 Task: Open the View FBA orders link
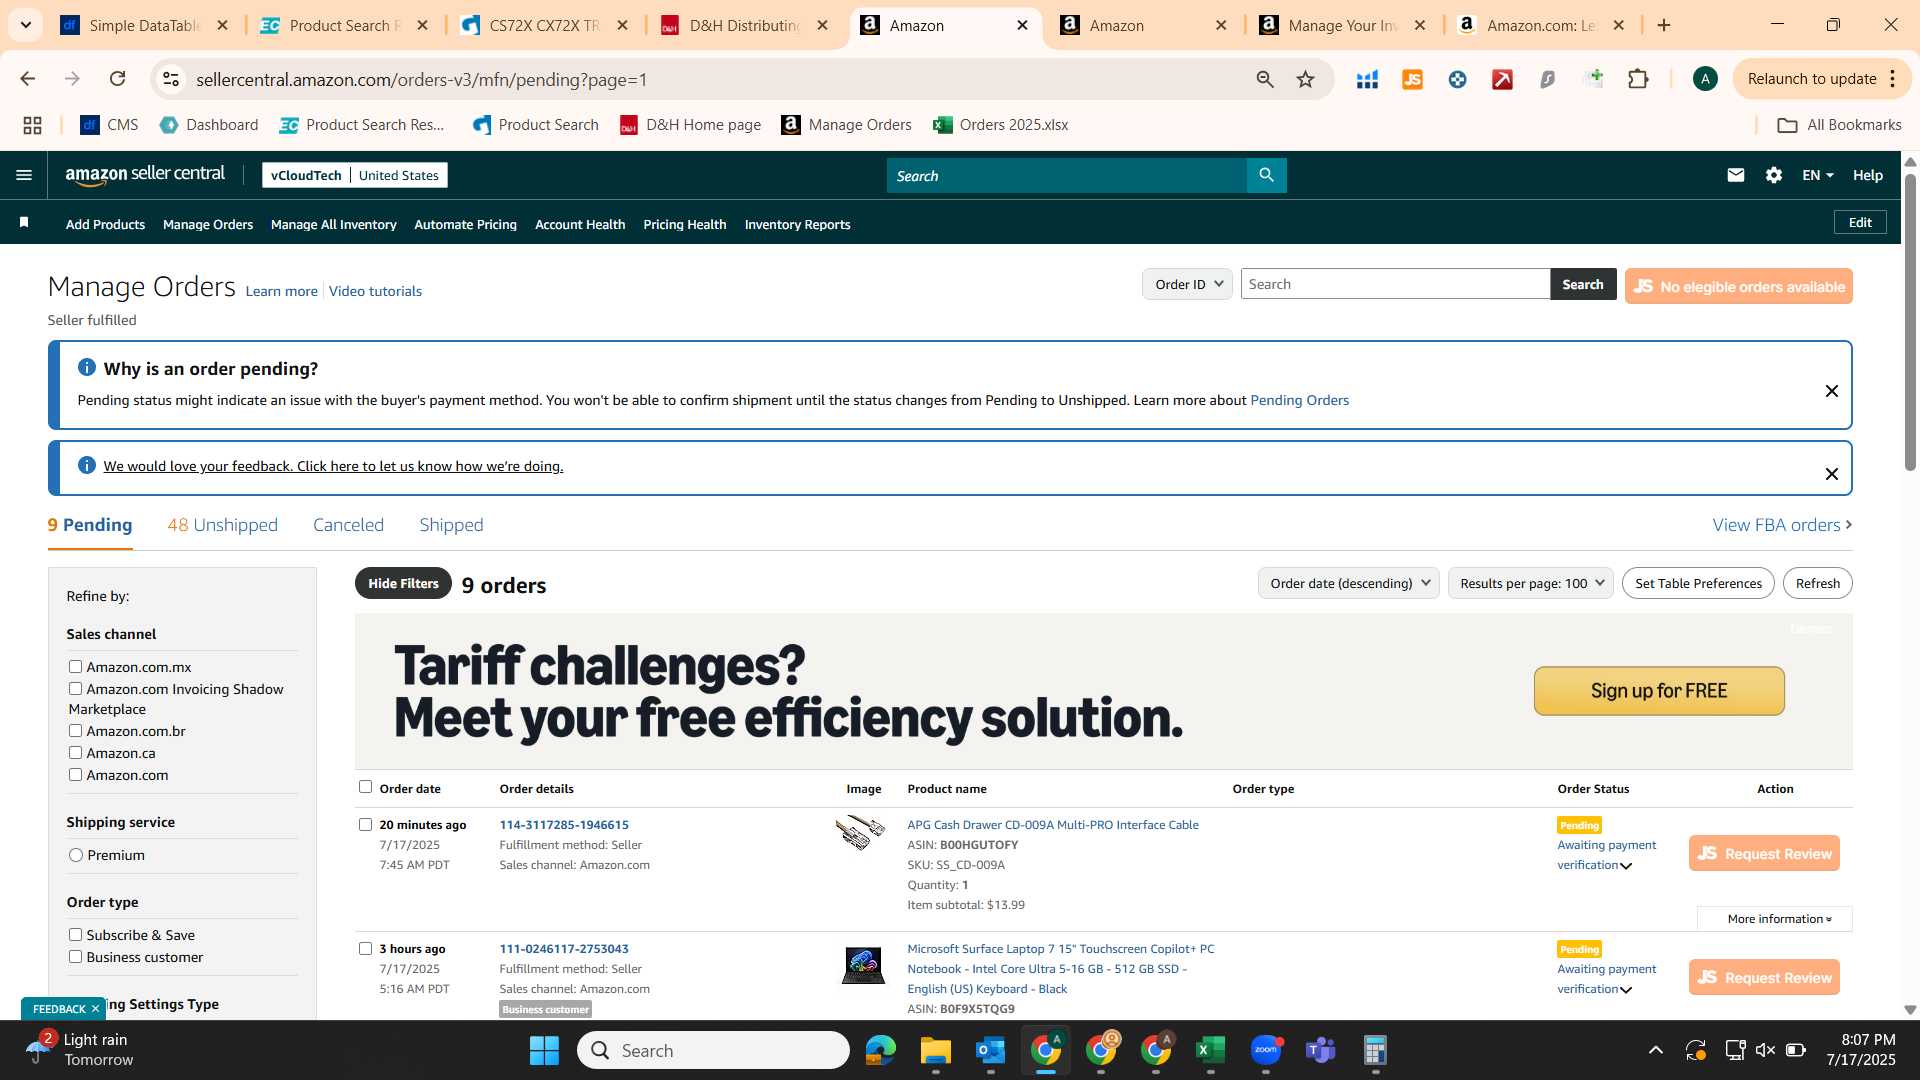click(1782, 525)
